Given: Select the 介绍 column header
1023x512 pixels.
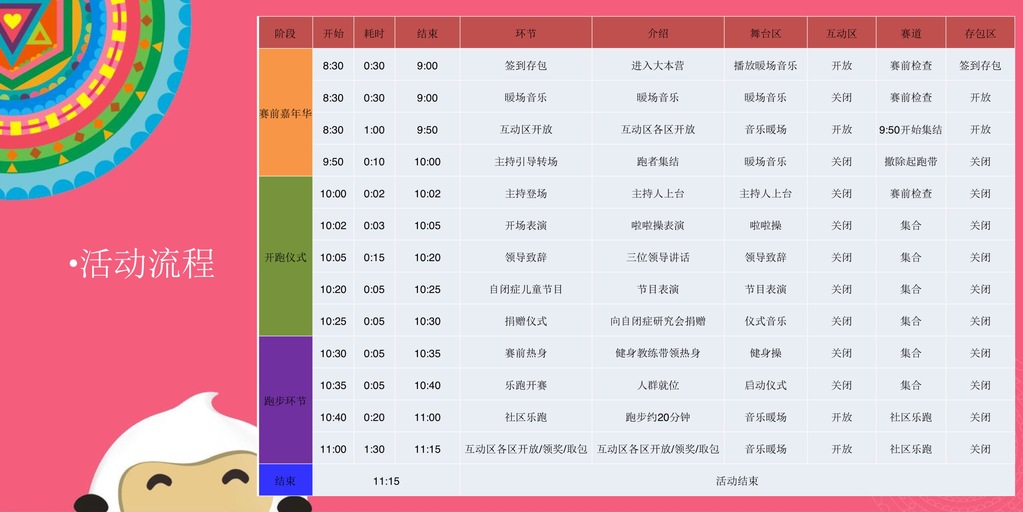Looking at the screenshot, I should tap(658, 33).
